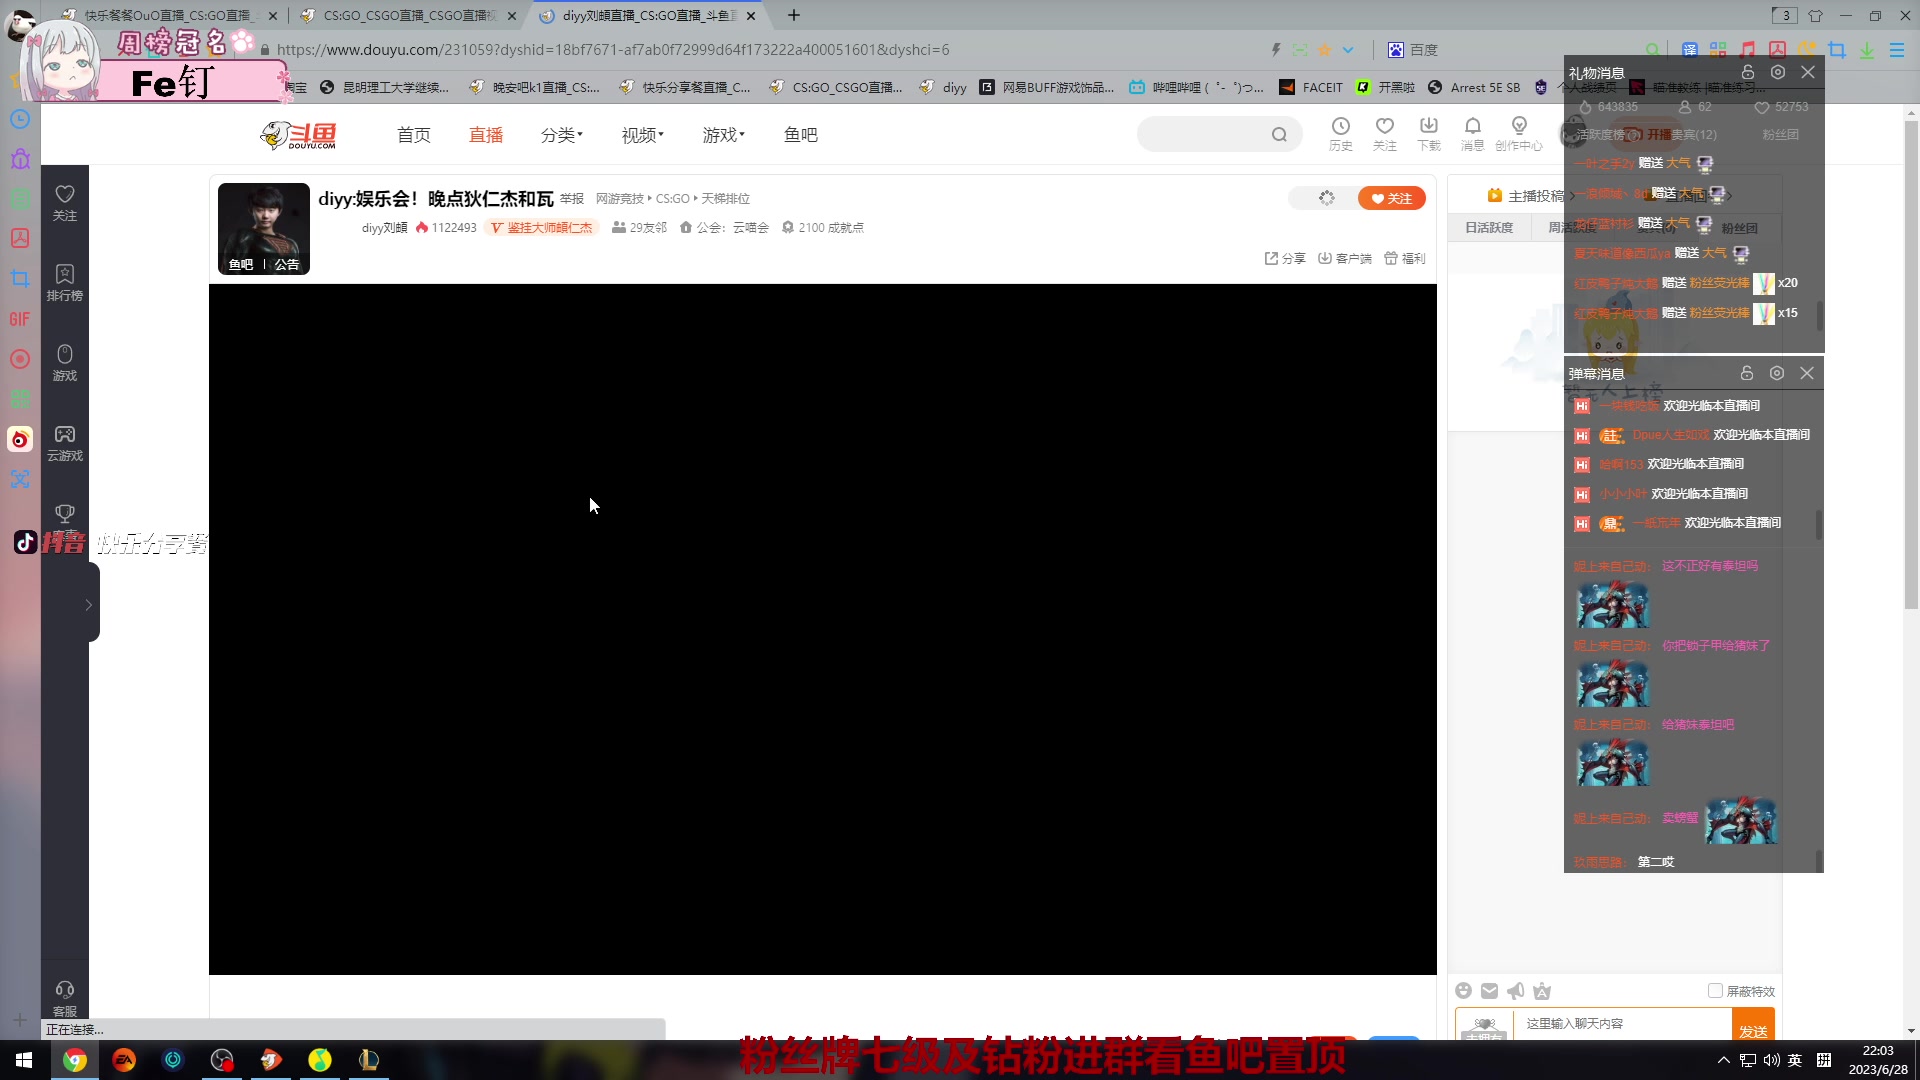Switch to the 日活跃度 tab
The image size is (1920, 1080).
[x=1489, y=228]
